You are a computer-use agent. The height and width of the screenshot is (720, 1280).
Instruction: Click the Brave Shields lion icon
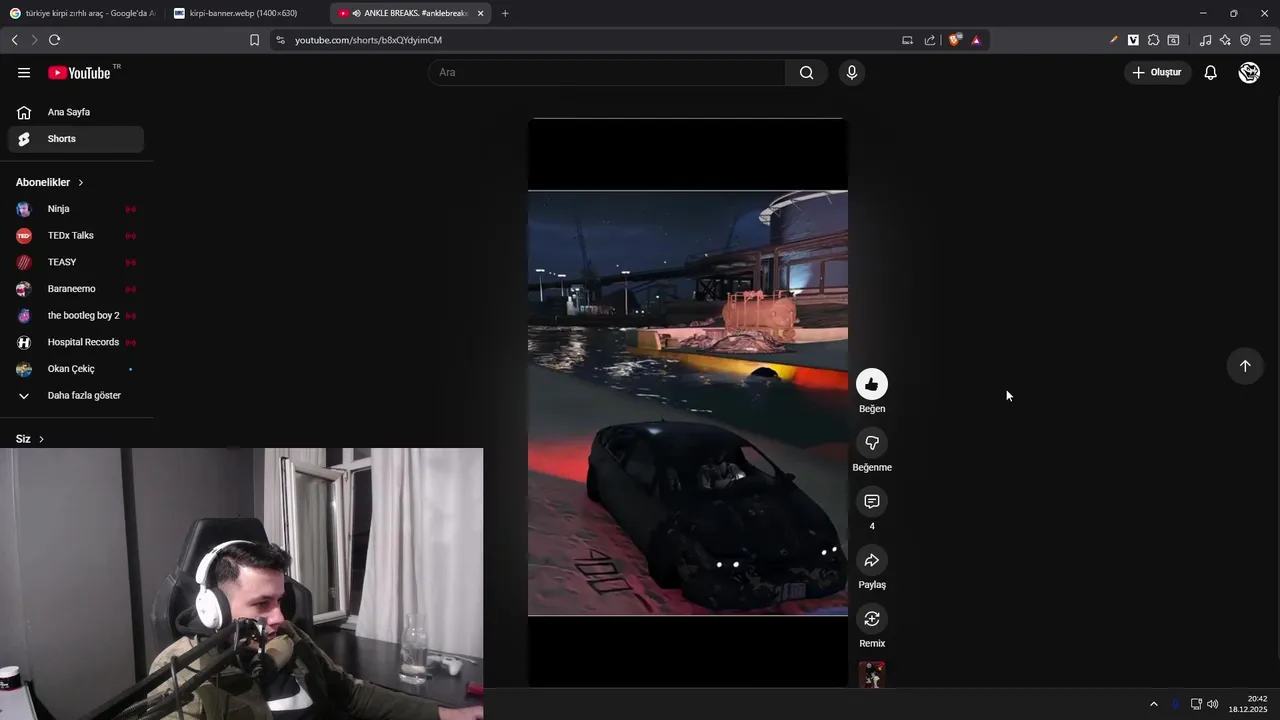(x=955, y=40)
